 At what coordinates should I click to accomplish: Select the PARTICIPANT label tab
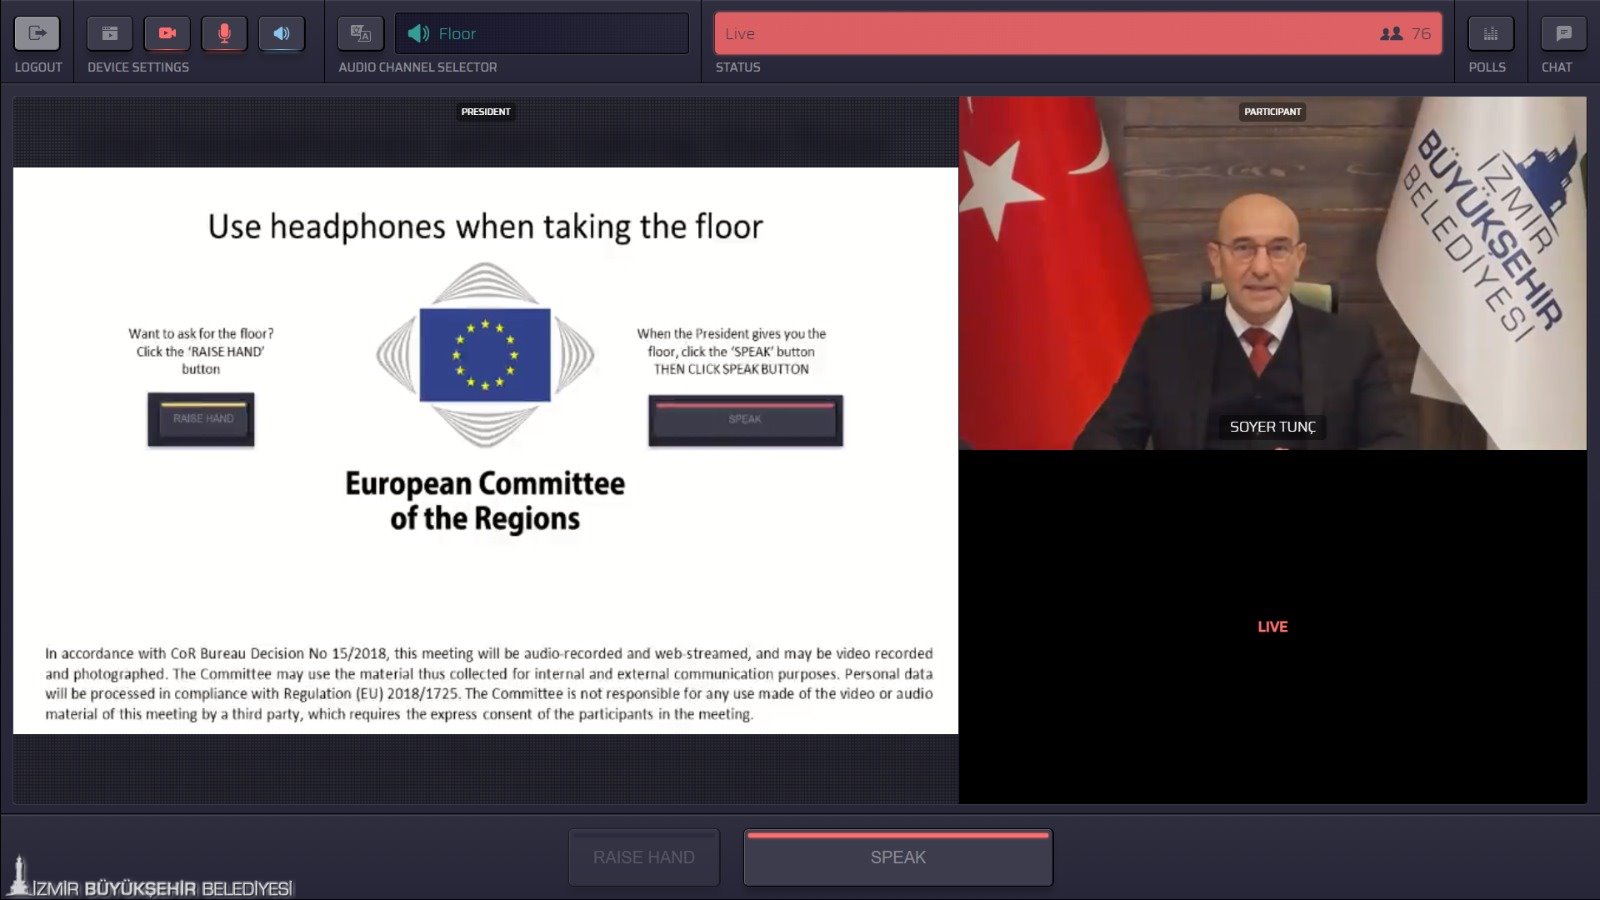pos(1272,112)
